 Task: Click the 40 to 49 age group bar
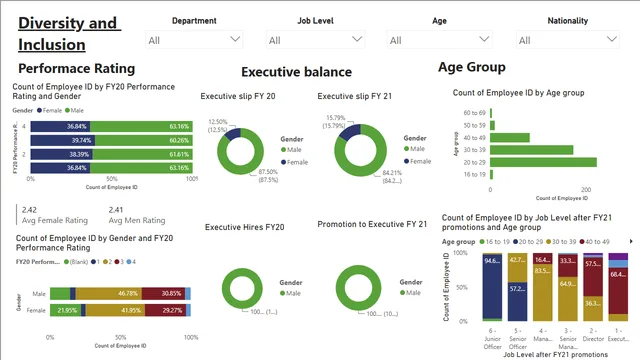(510, 138)
